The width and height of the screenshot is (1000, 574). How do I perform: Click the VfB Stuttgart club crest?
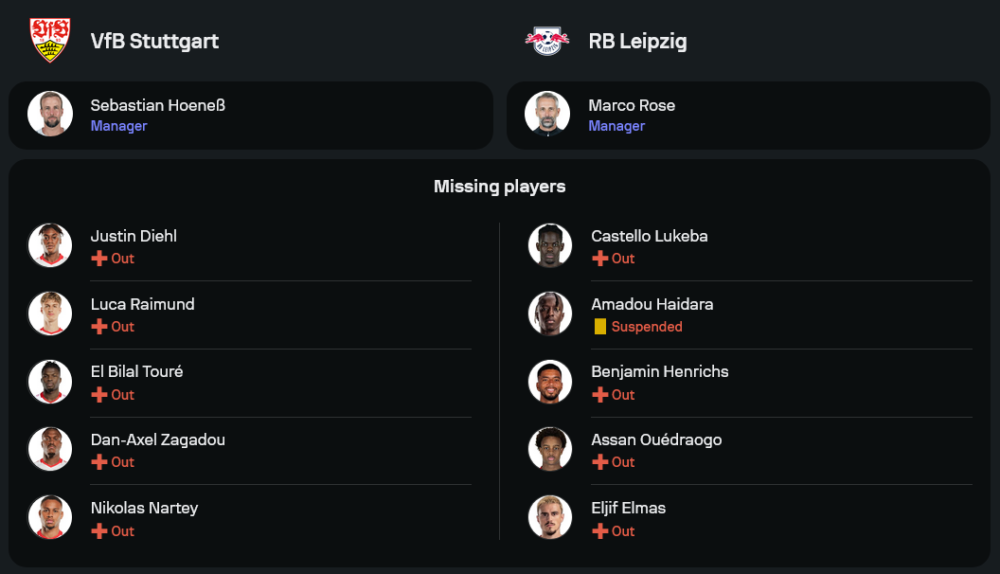click(x=50, y=40)
